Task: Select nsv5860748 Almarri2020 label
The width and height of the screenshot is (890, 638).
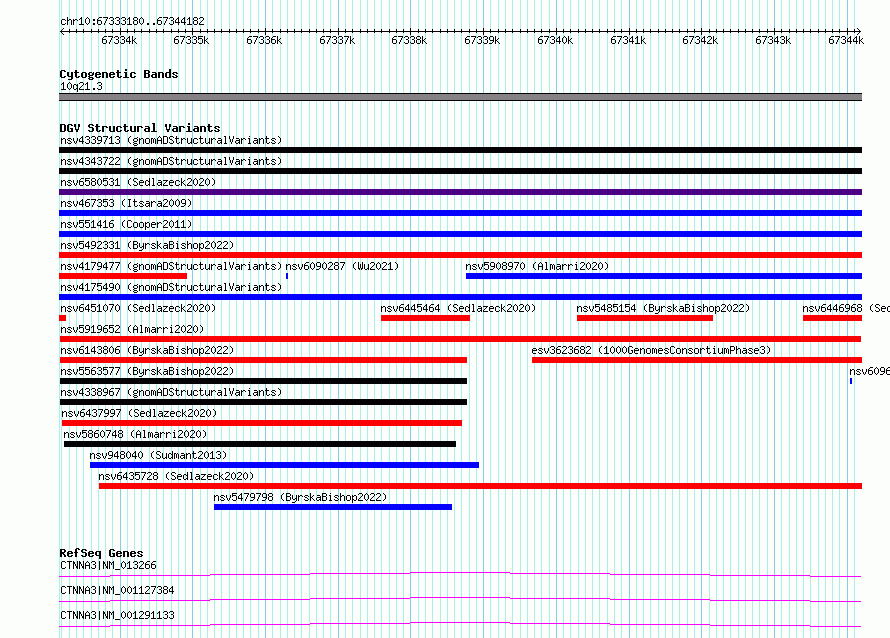Action: 135,434
